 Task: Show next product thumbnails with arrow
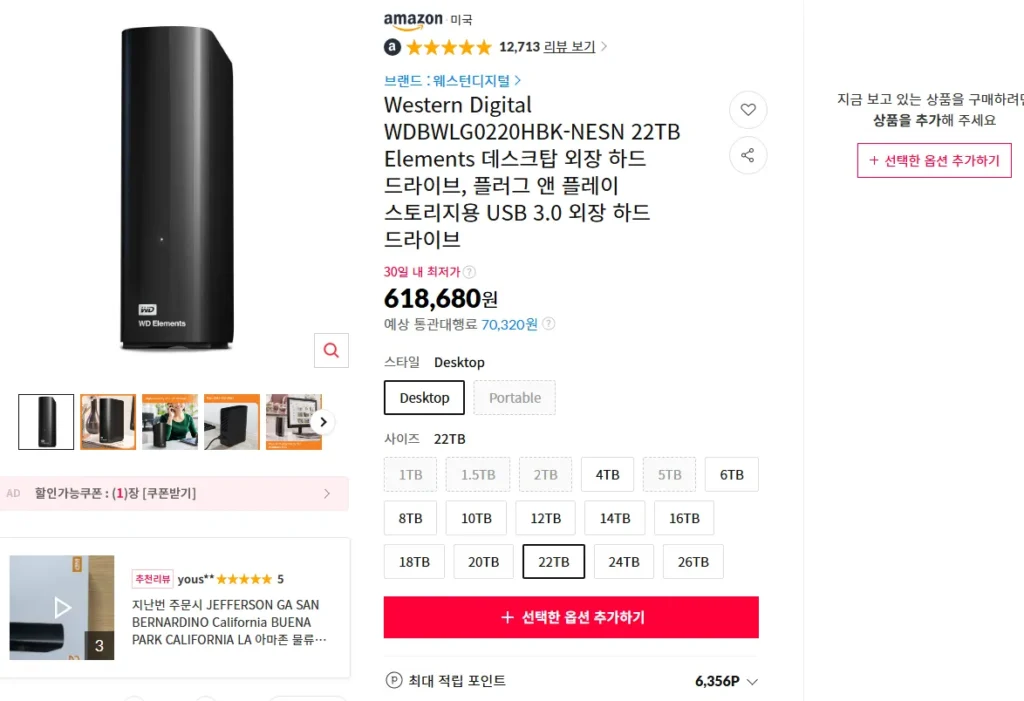[323, 422]
